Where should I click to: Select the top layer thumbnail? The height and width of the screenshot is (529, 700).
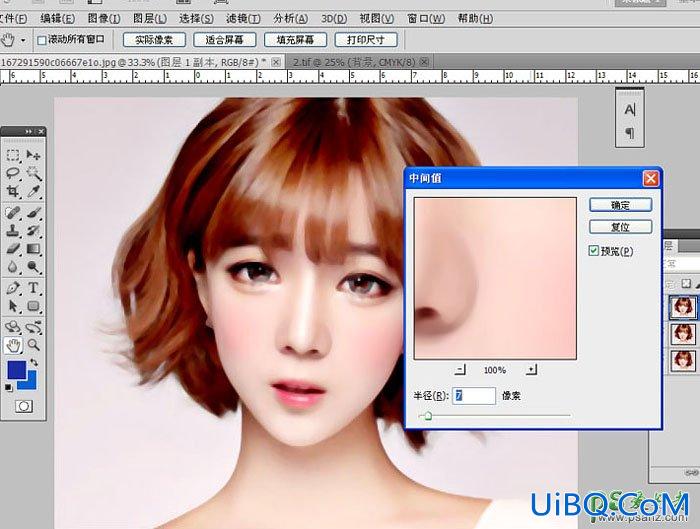(x=683, y=307)
